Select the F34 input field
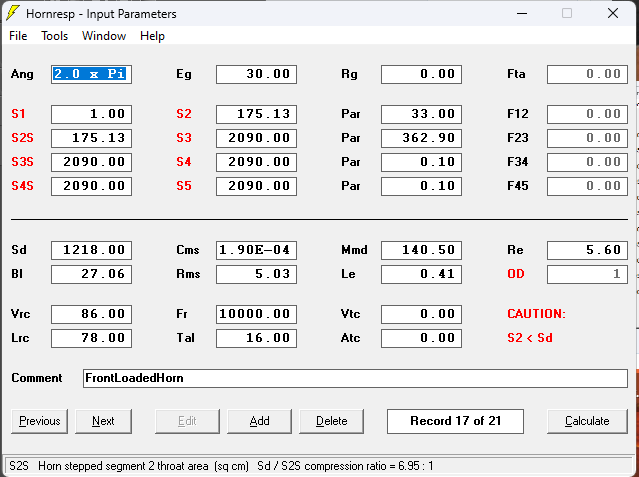Viewport: 639px width, 477px height. [x=587, y=162]
